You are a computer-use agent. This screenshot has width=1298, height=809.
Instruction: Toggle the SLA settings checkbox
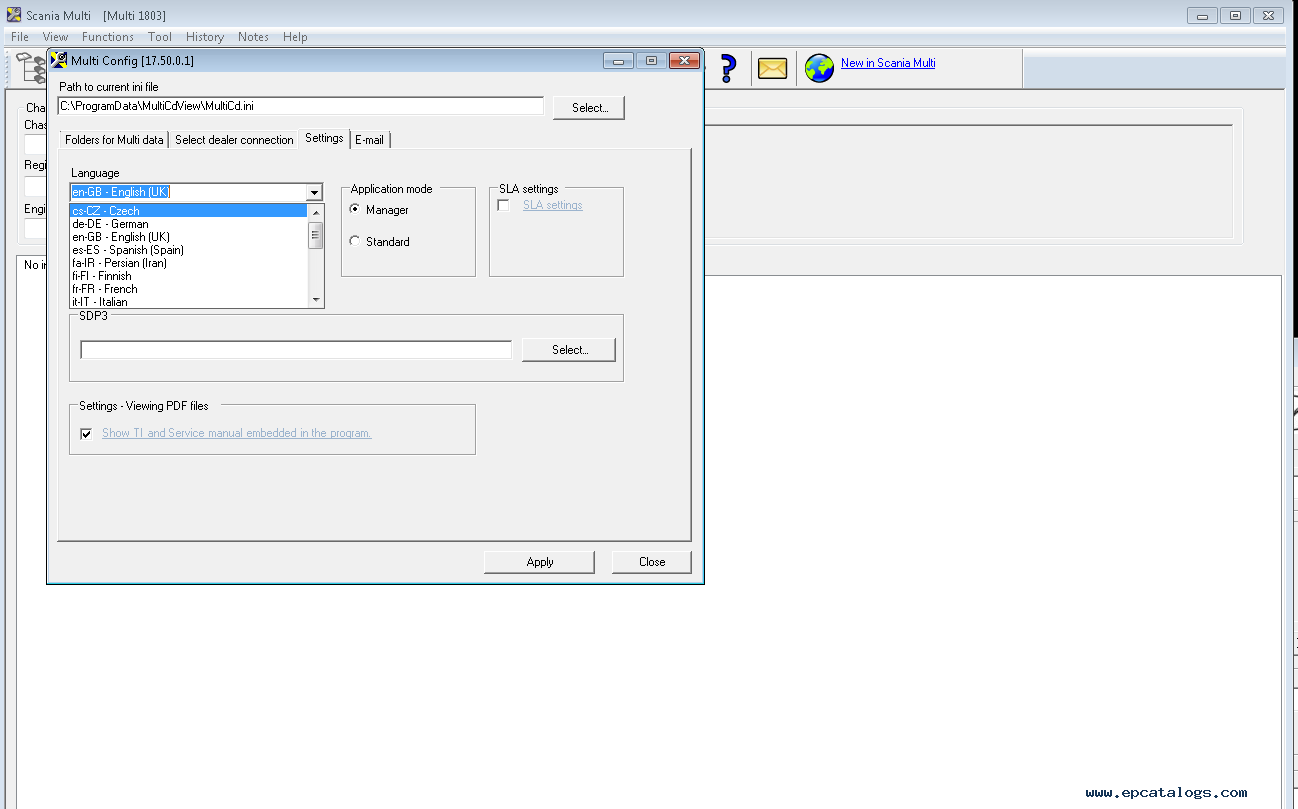coord(503,205)
